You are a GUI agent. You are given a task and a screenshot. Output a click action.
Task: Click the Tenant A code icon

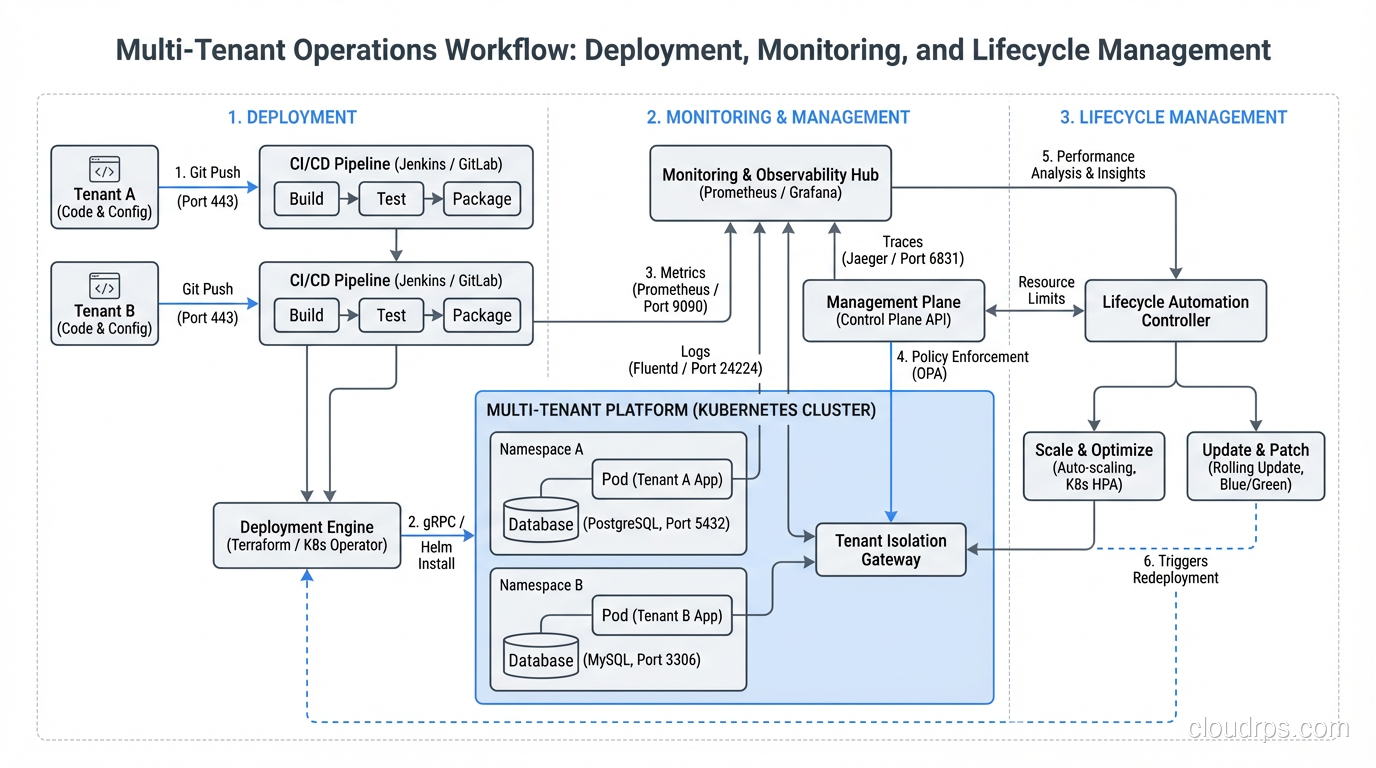(x=104, y=169)
